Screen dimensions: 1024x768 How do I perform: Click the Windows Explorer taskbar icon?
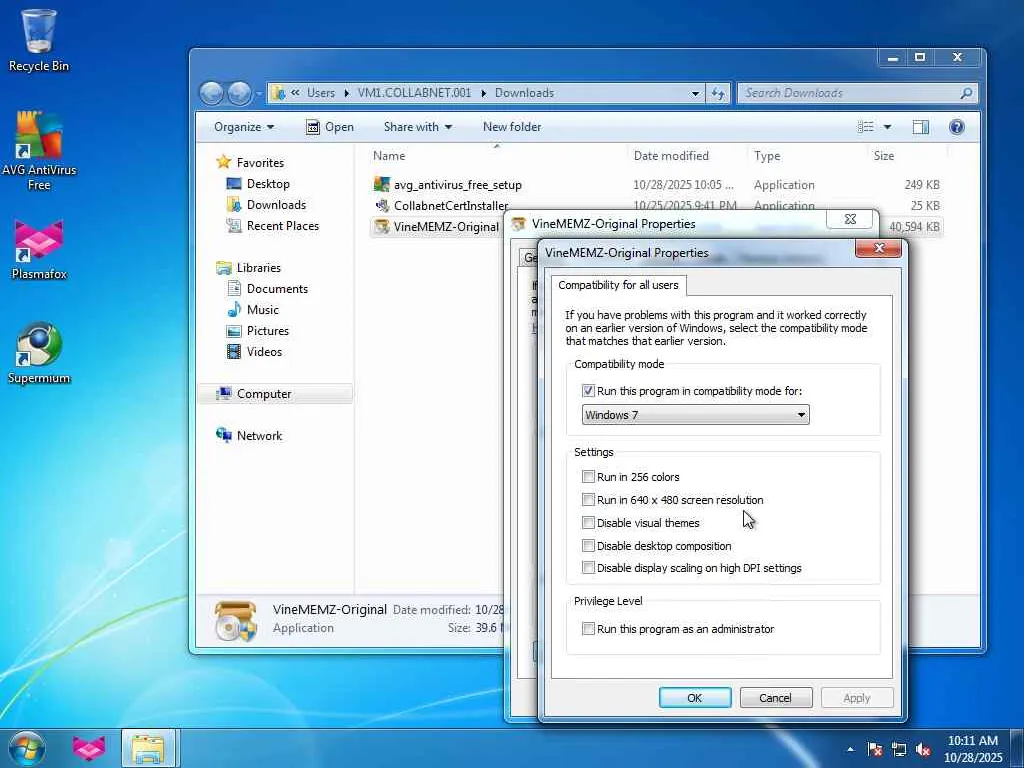click(x=148, y=748)
